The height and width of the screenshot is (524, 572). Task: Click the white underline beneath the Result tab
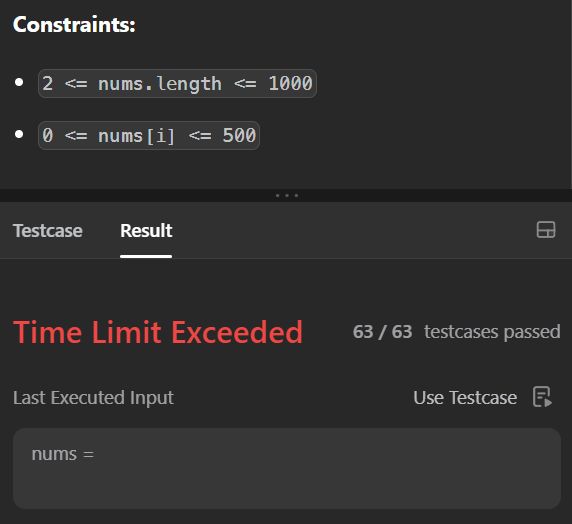pyautogui.click(x=146, y=257)
